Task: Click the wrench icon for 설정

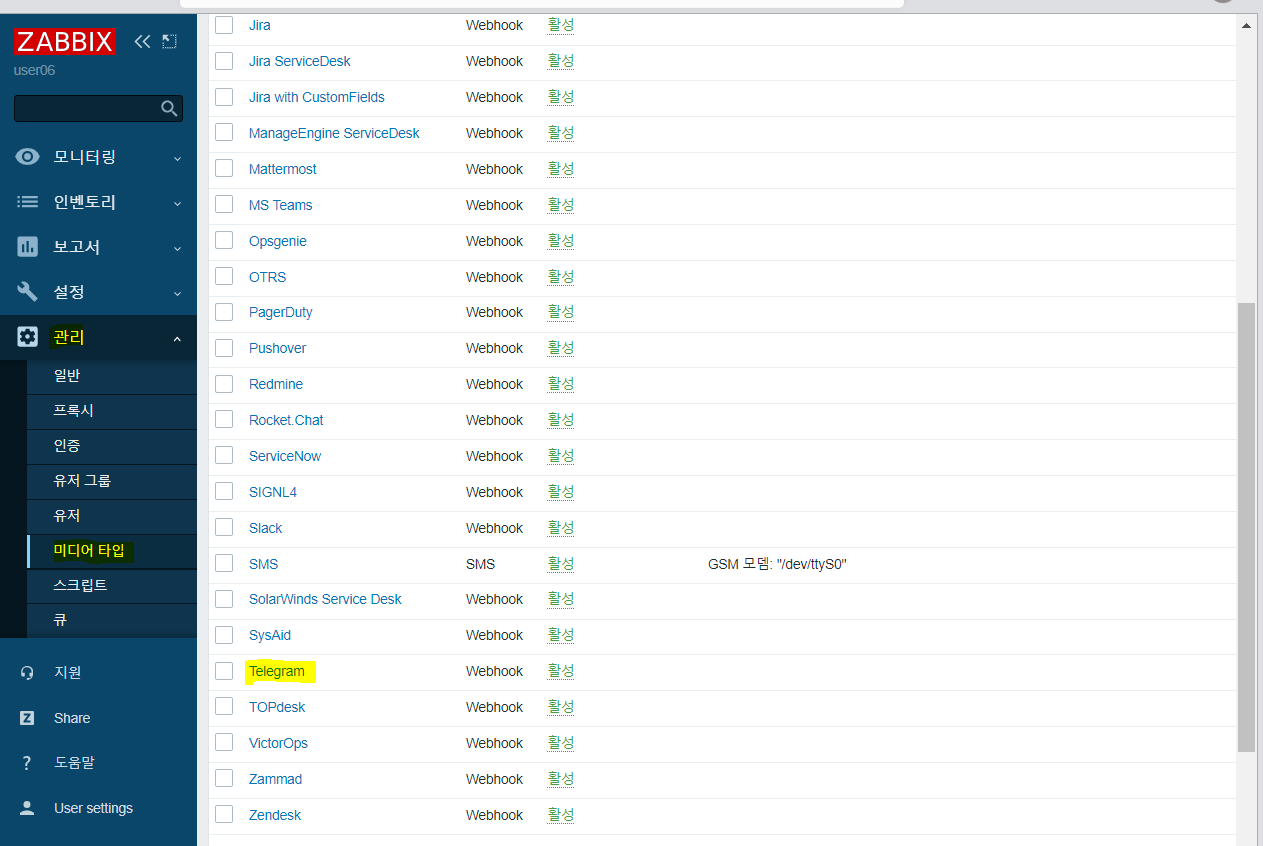Action: [28, 292]
